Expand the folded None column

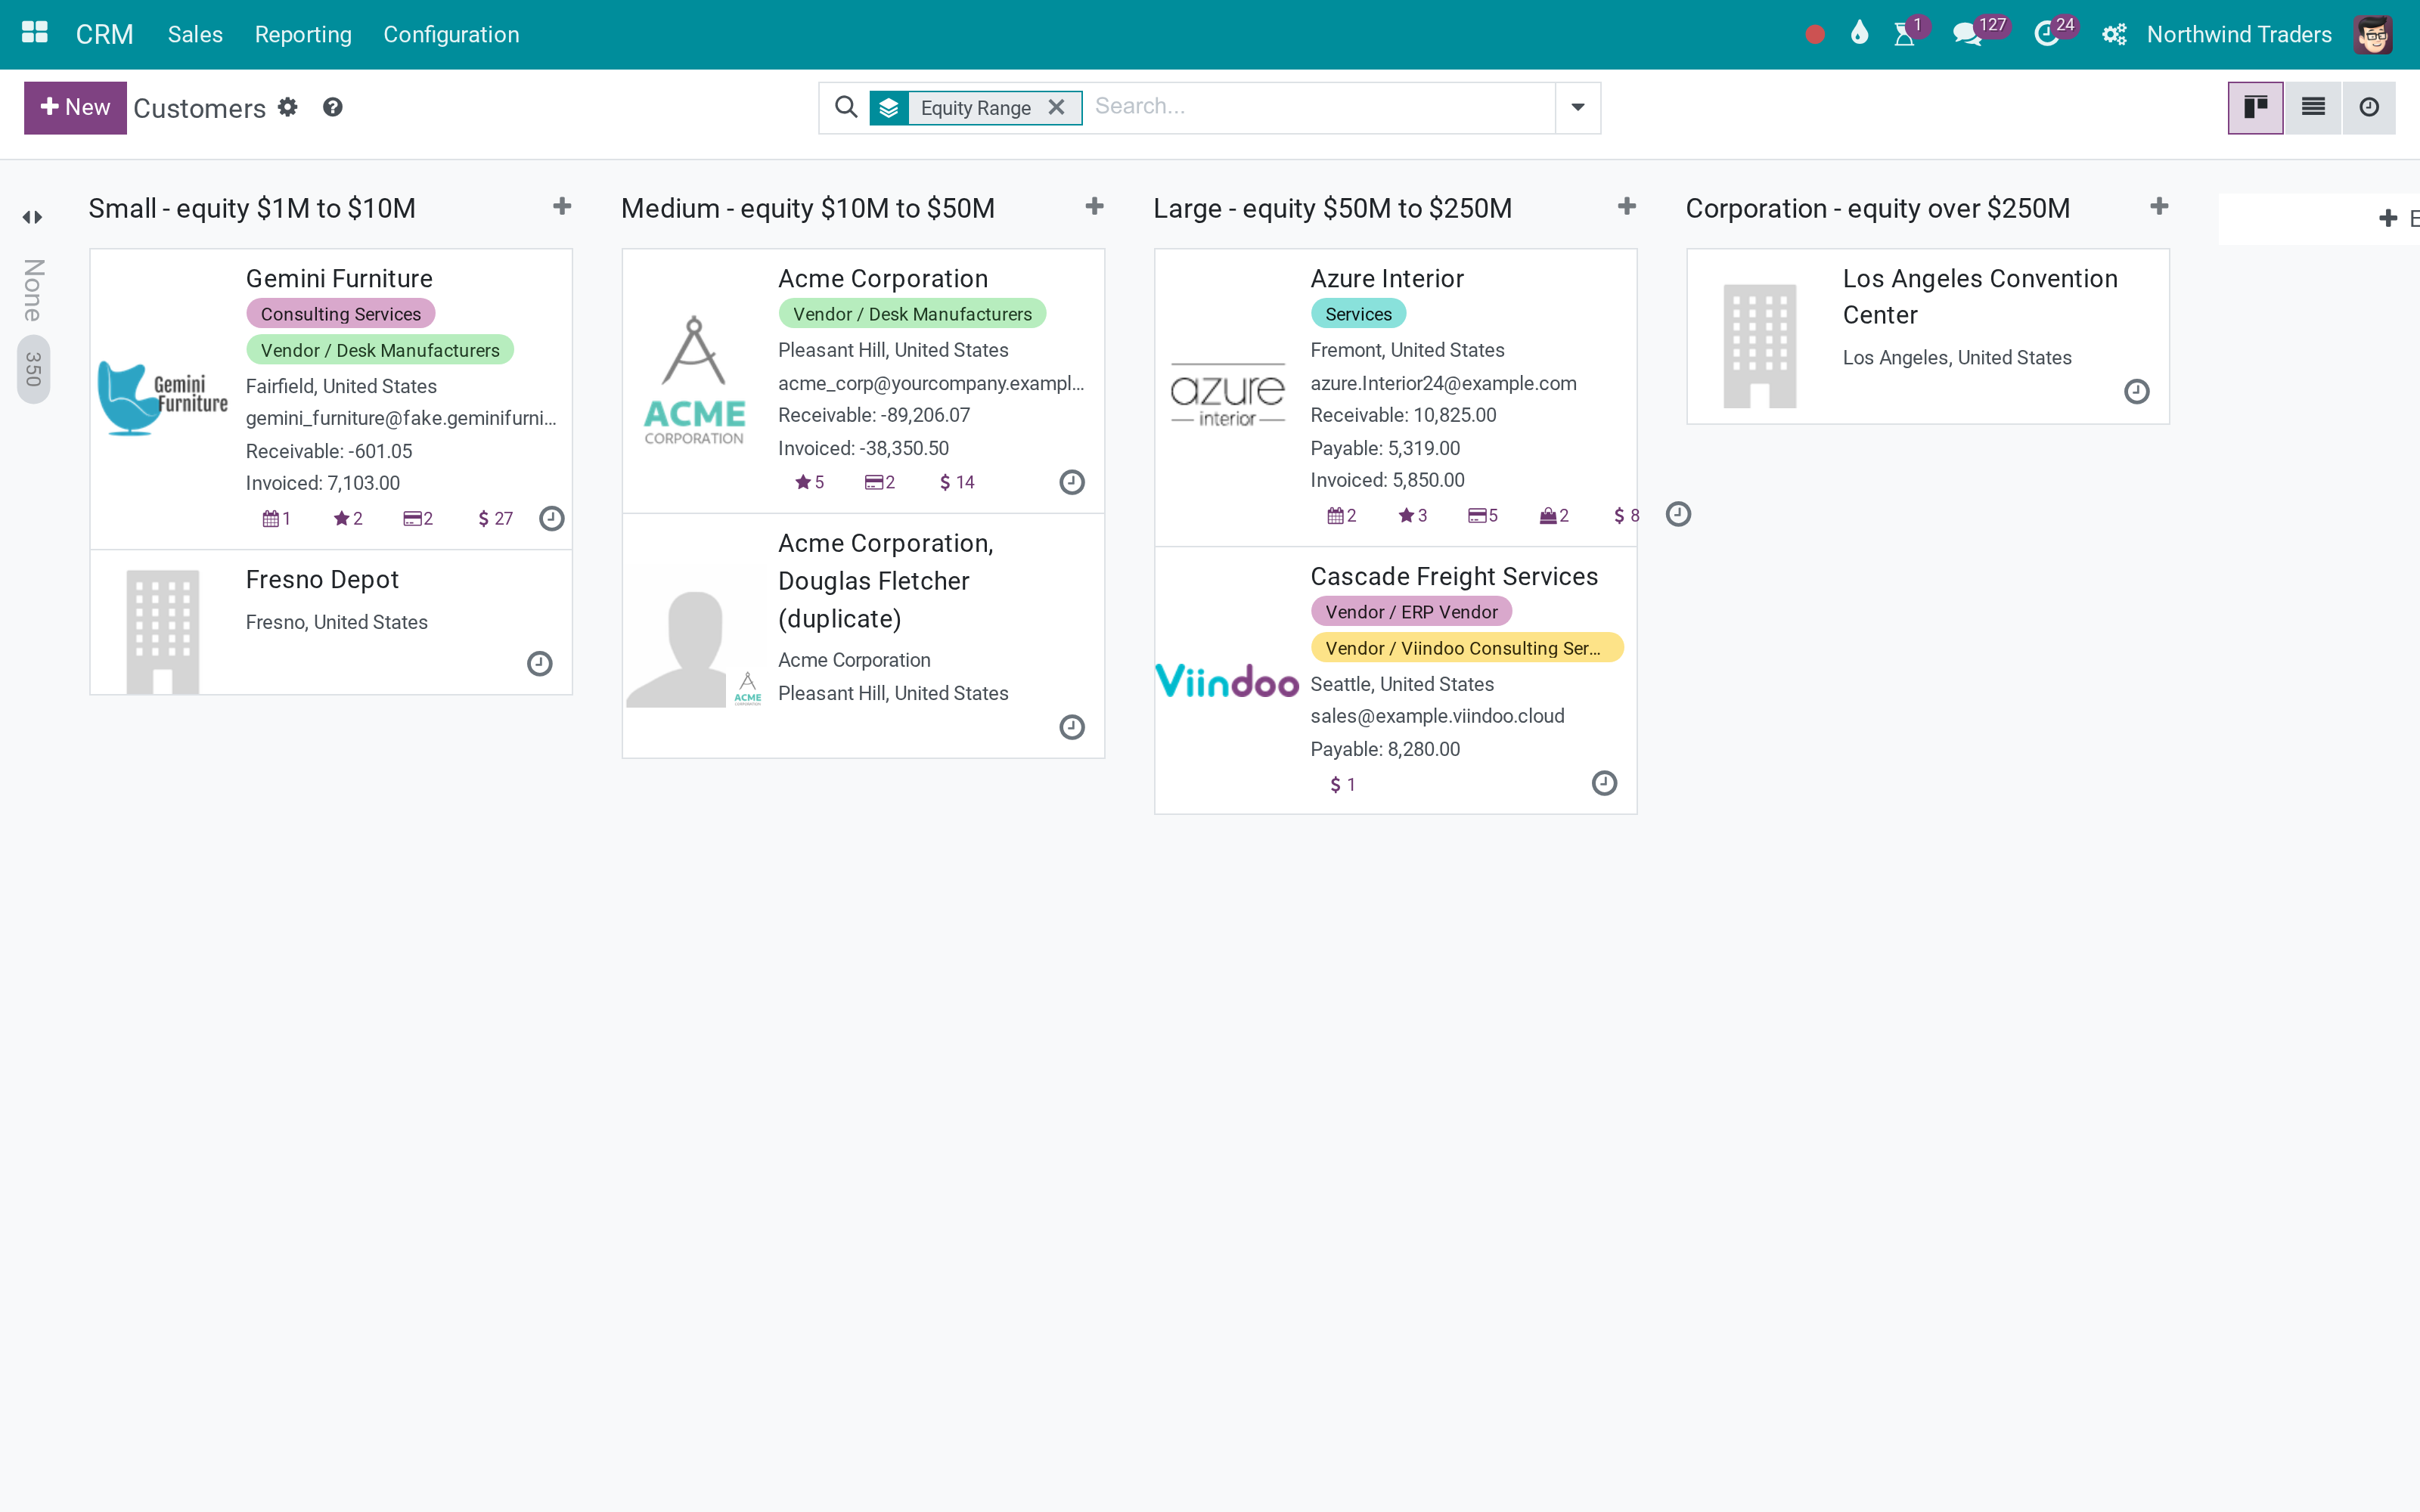33,217
